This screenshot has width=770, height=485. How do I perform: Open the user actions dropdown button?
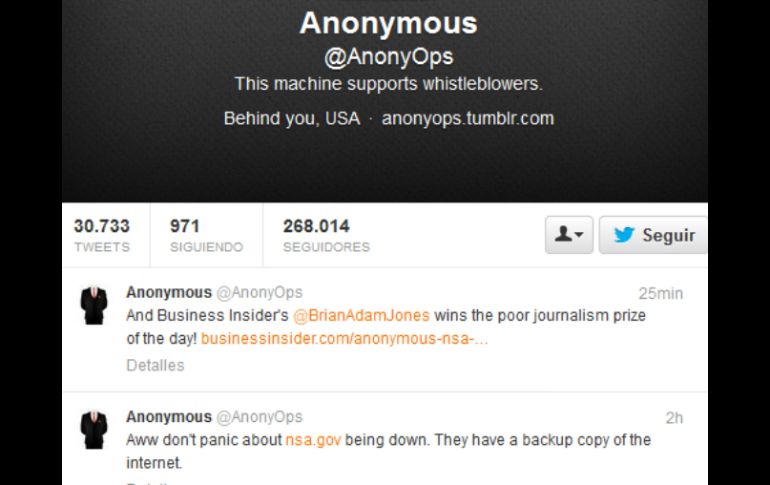click(x=569, y=235)
